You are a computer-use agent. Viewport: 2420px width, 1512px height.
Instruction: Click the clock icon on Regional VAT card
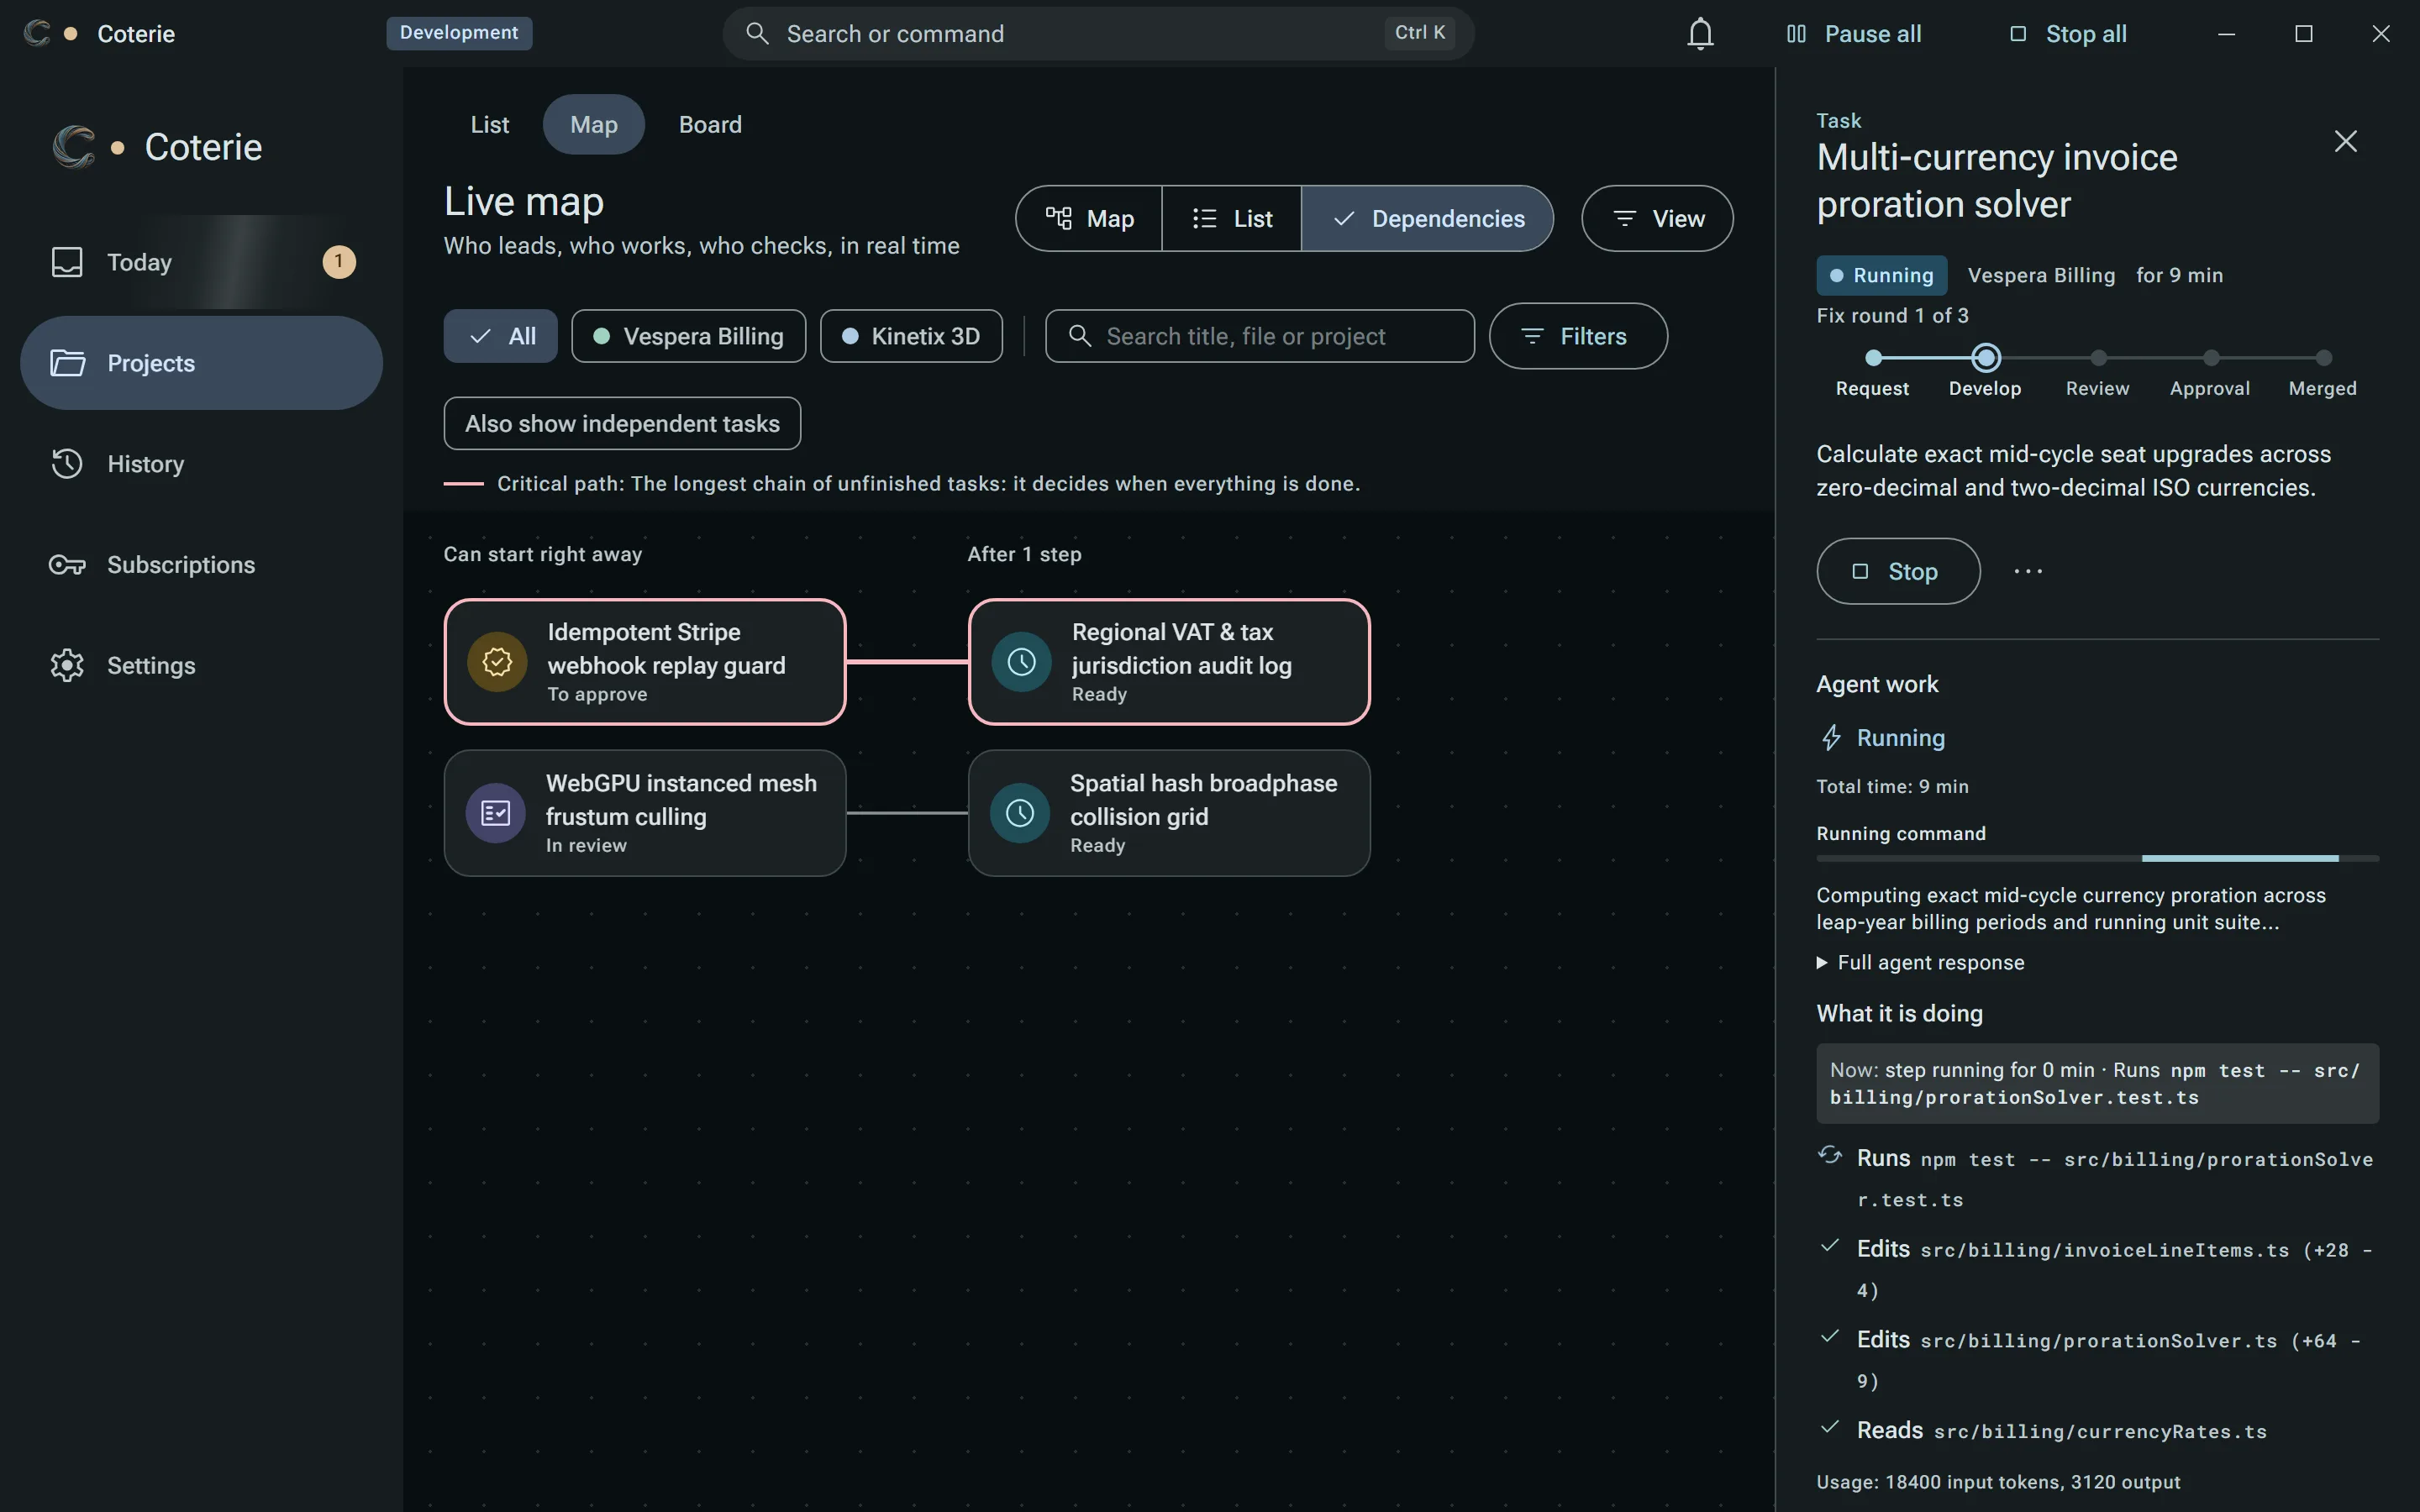tap(1021, 662)
